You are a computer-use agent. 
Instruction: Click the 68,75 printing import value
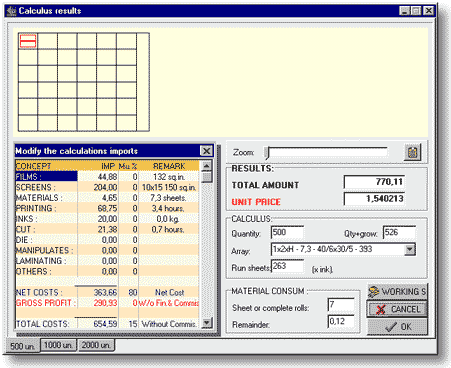(107, 208)
